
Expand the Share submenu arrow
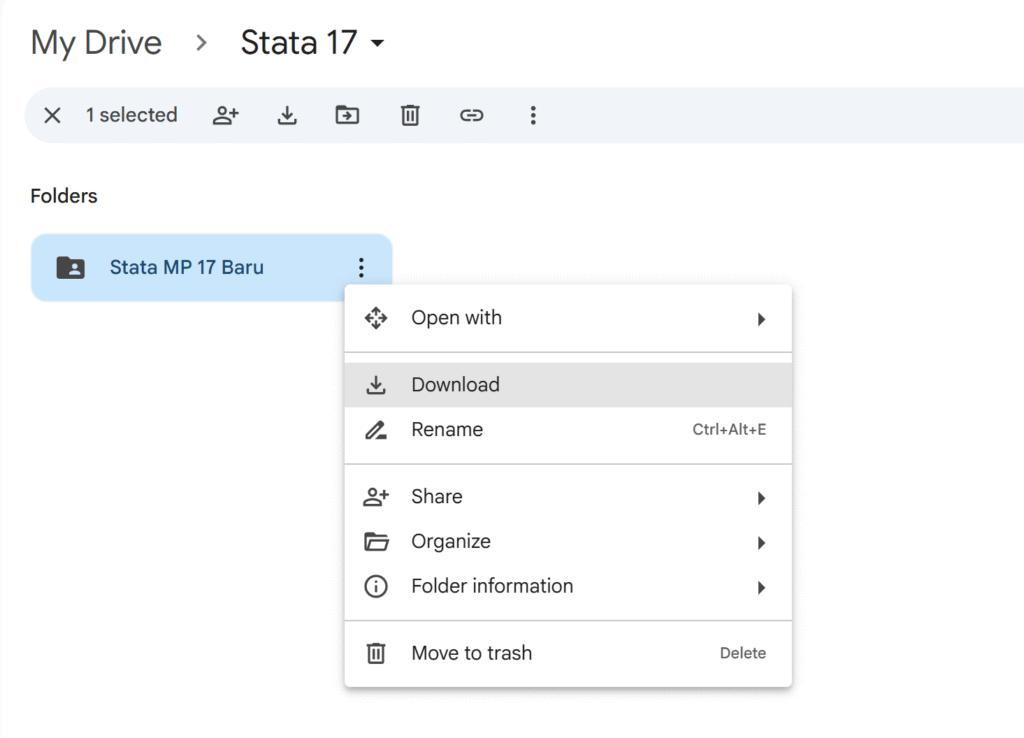[761, 498]
